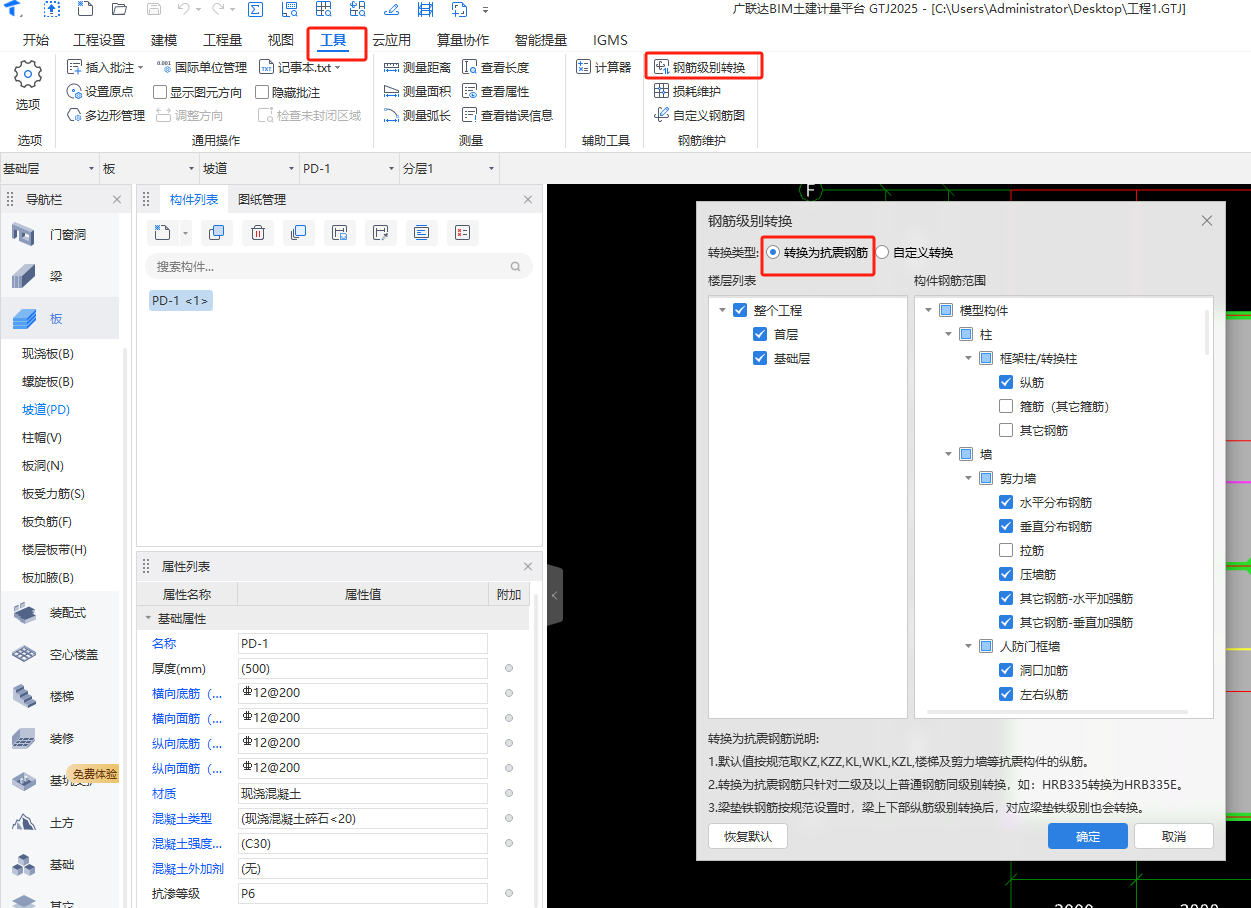Switch to the 工程设置 ribbon tab

pos(99,40)
